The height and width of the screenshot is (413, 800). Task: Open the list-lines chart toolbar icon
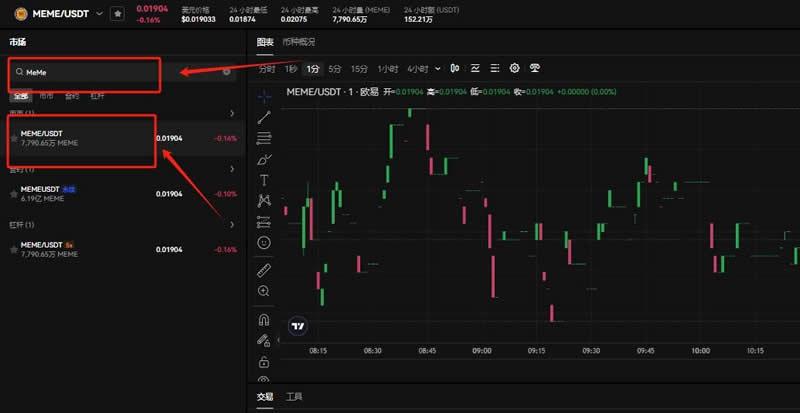tap(494, 68)
